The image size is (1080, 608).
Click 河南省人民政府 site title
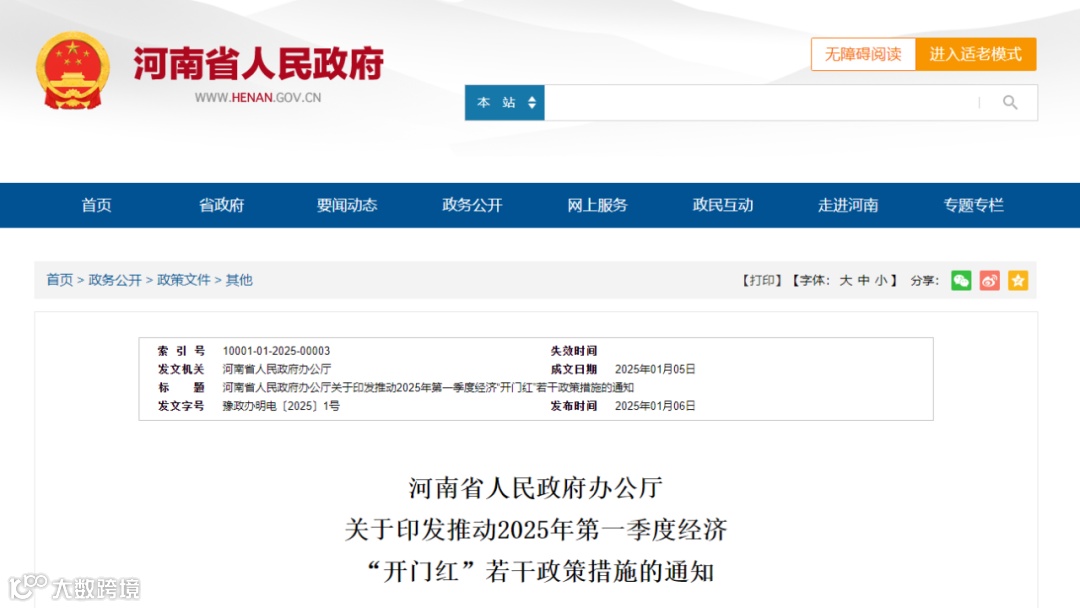click(x=258, y=64)
